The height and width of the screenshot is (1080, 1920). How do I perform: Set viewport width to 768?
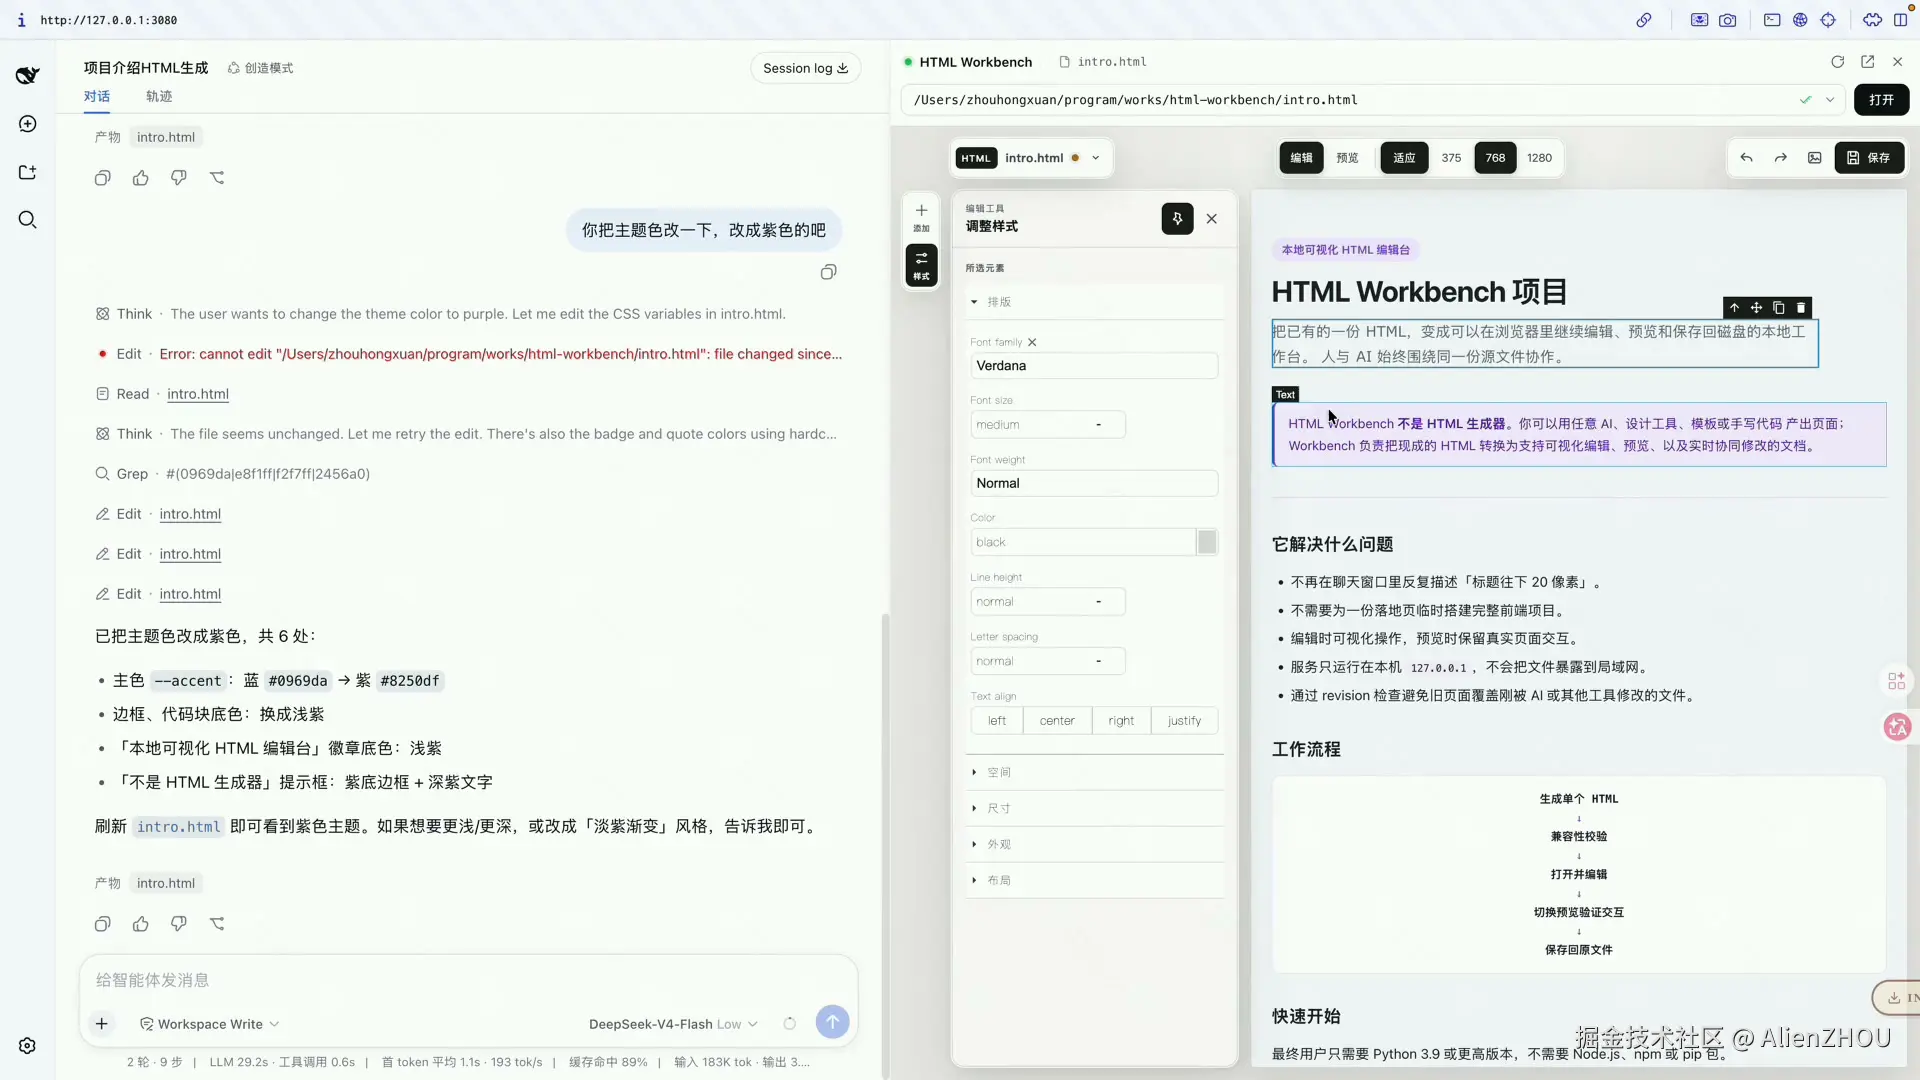pos(1495,158)
